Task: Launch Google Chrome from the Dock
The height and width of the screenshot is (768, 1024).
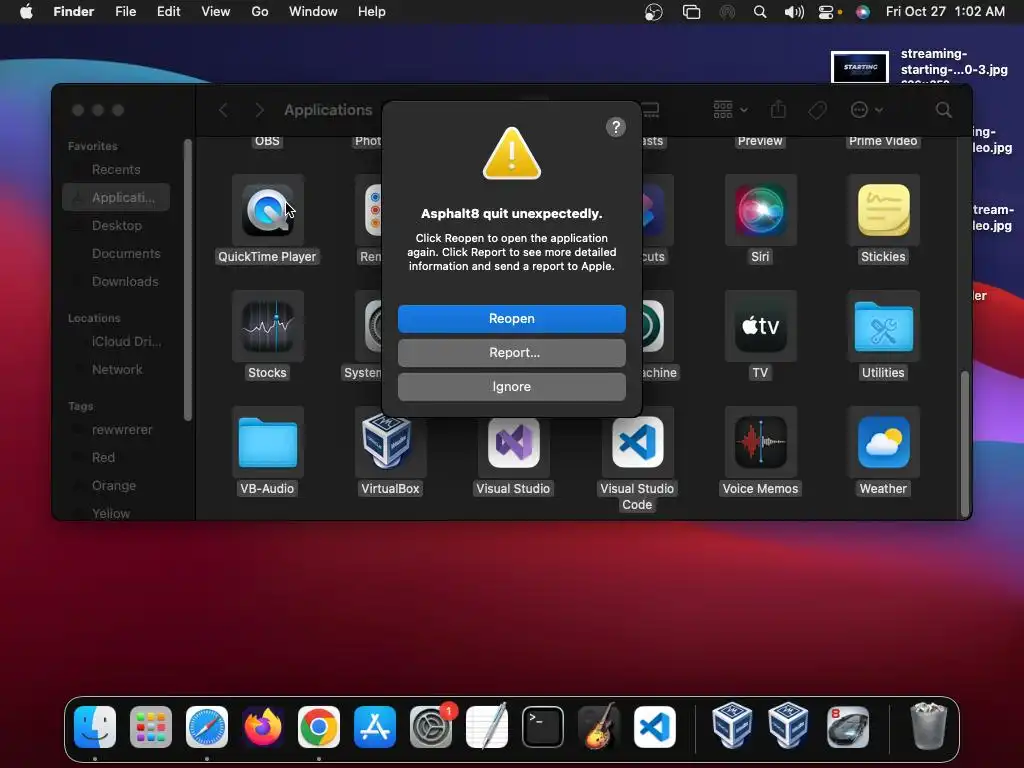Action: point(319,726)
